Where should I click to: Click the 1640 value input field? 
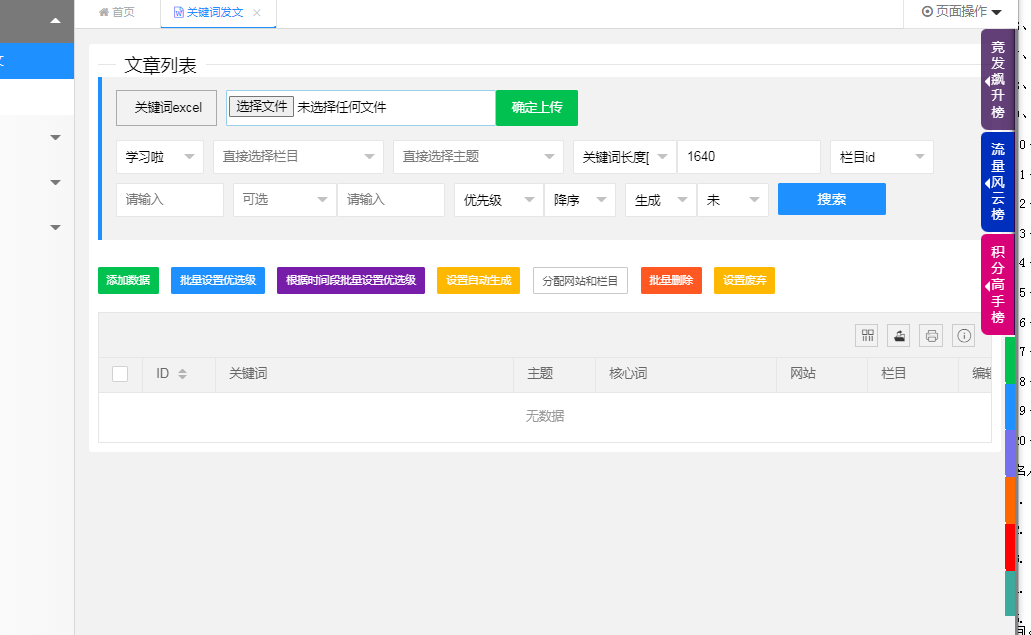pos(749,157)
